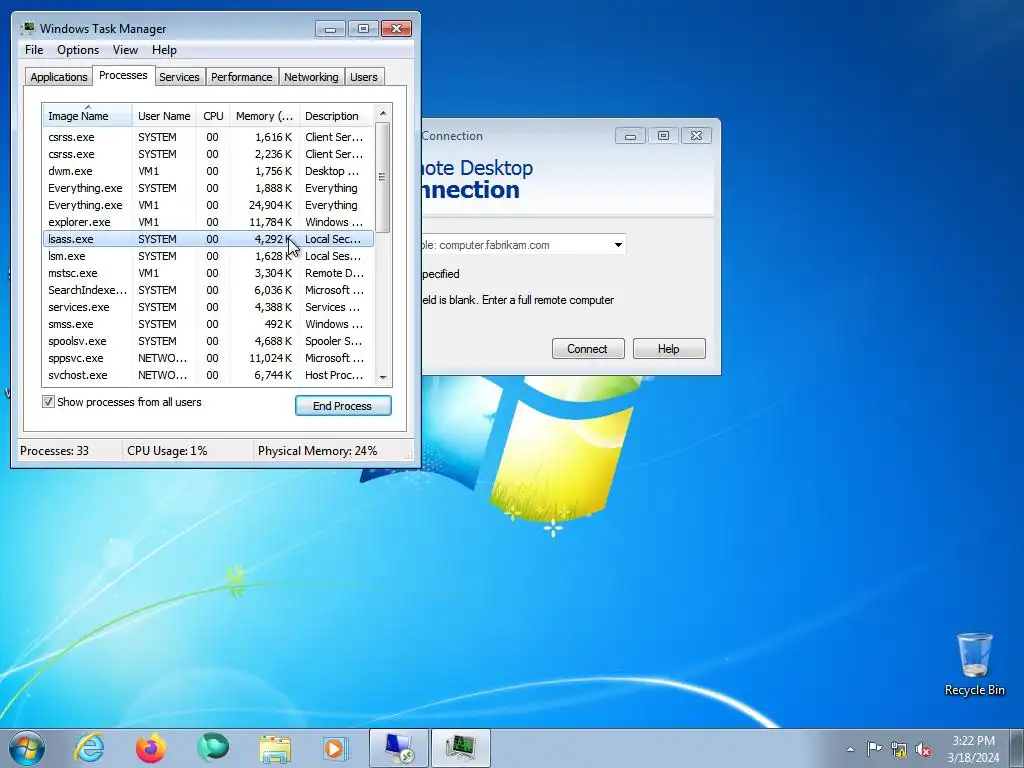The image size is (1024, 768).
Task: Select Everything.exe row with 24,904 K memory
Action: (x=208, y=205)
